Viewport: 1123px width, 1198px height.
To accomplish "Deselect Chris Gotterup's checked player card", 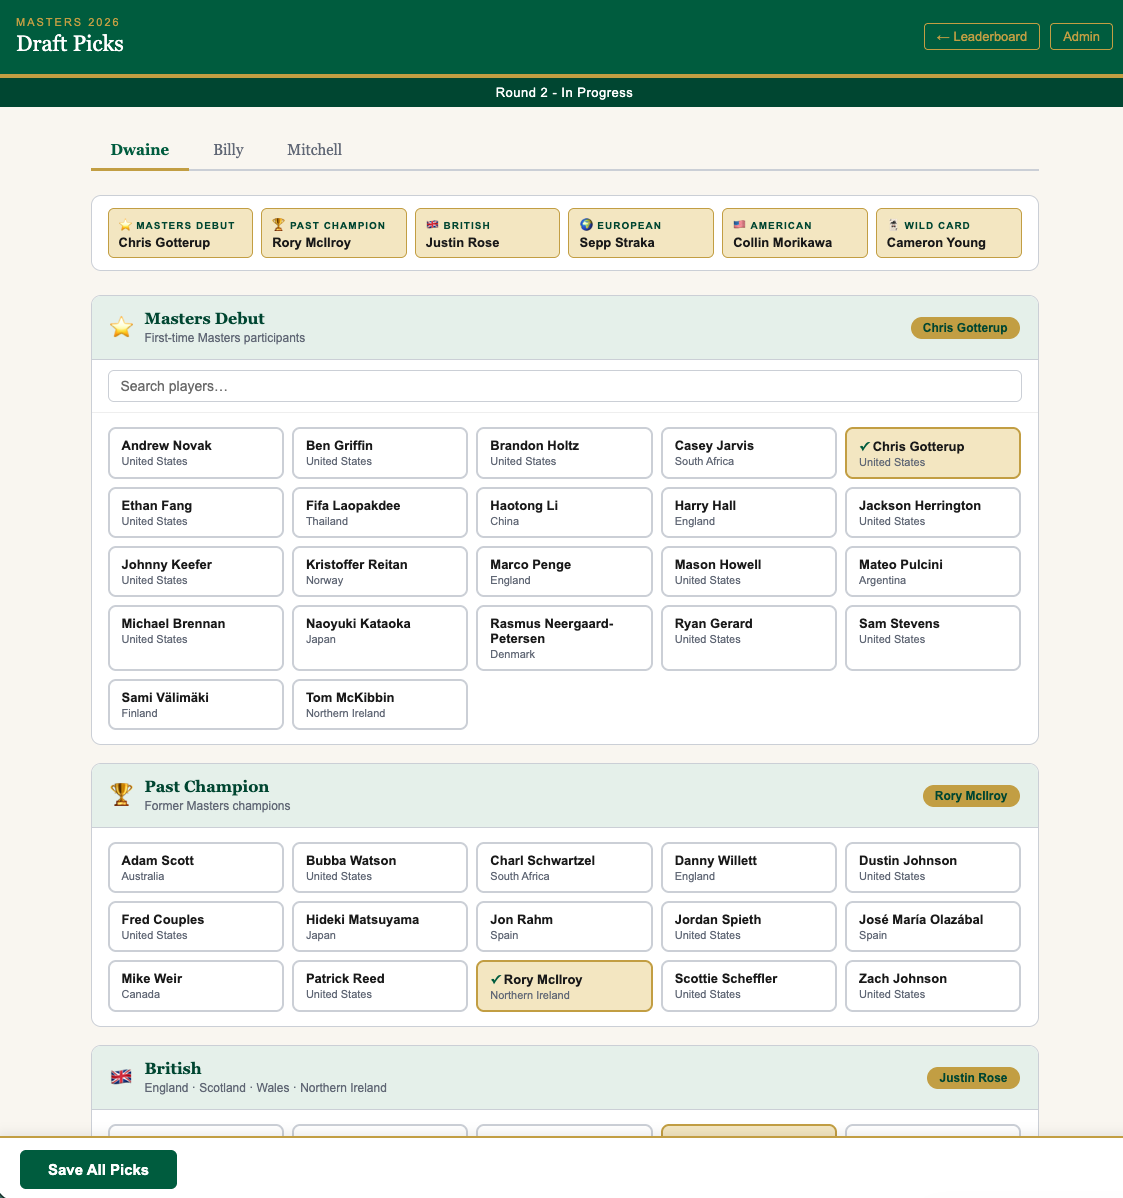I will click(932, 452).
